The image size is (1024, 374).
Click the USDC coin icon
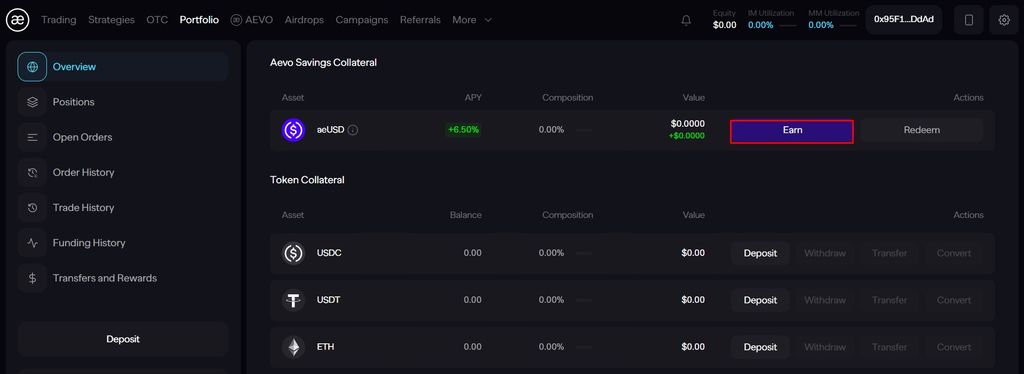coord(293,253)
